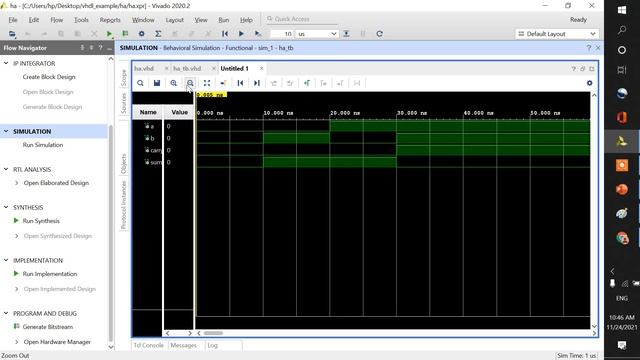
Task: Click Run for specified time icon
Action: click(x=258, y=34)
